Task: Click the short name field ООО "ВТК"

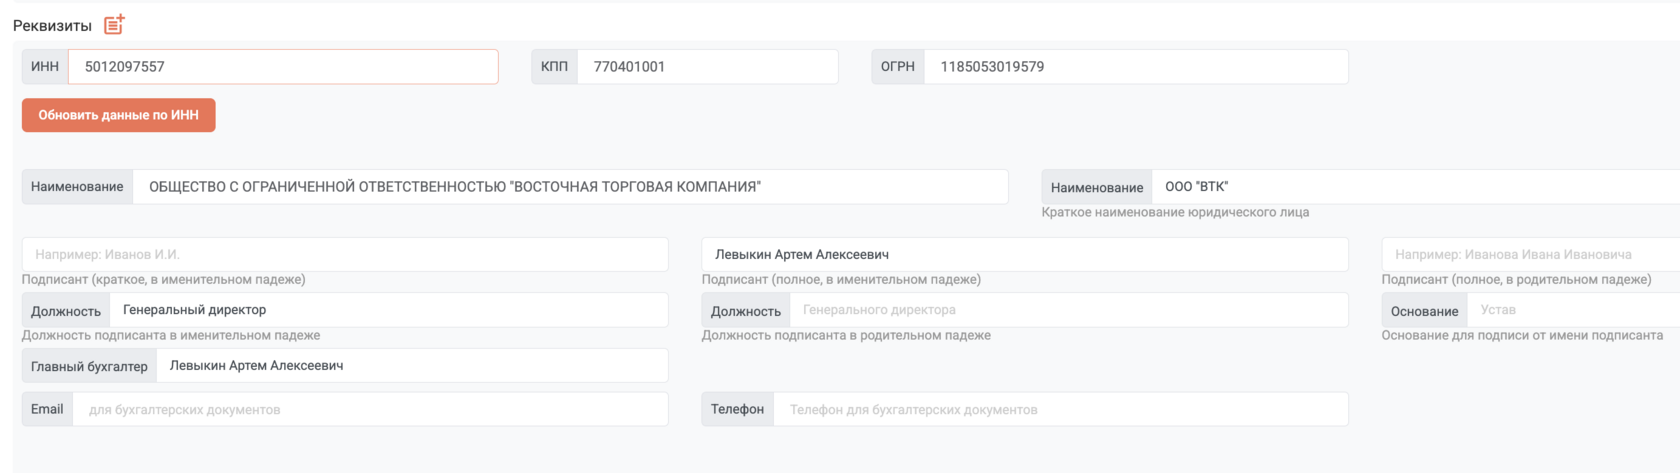Action: click(1416, 187)
